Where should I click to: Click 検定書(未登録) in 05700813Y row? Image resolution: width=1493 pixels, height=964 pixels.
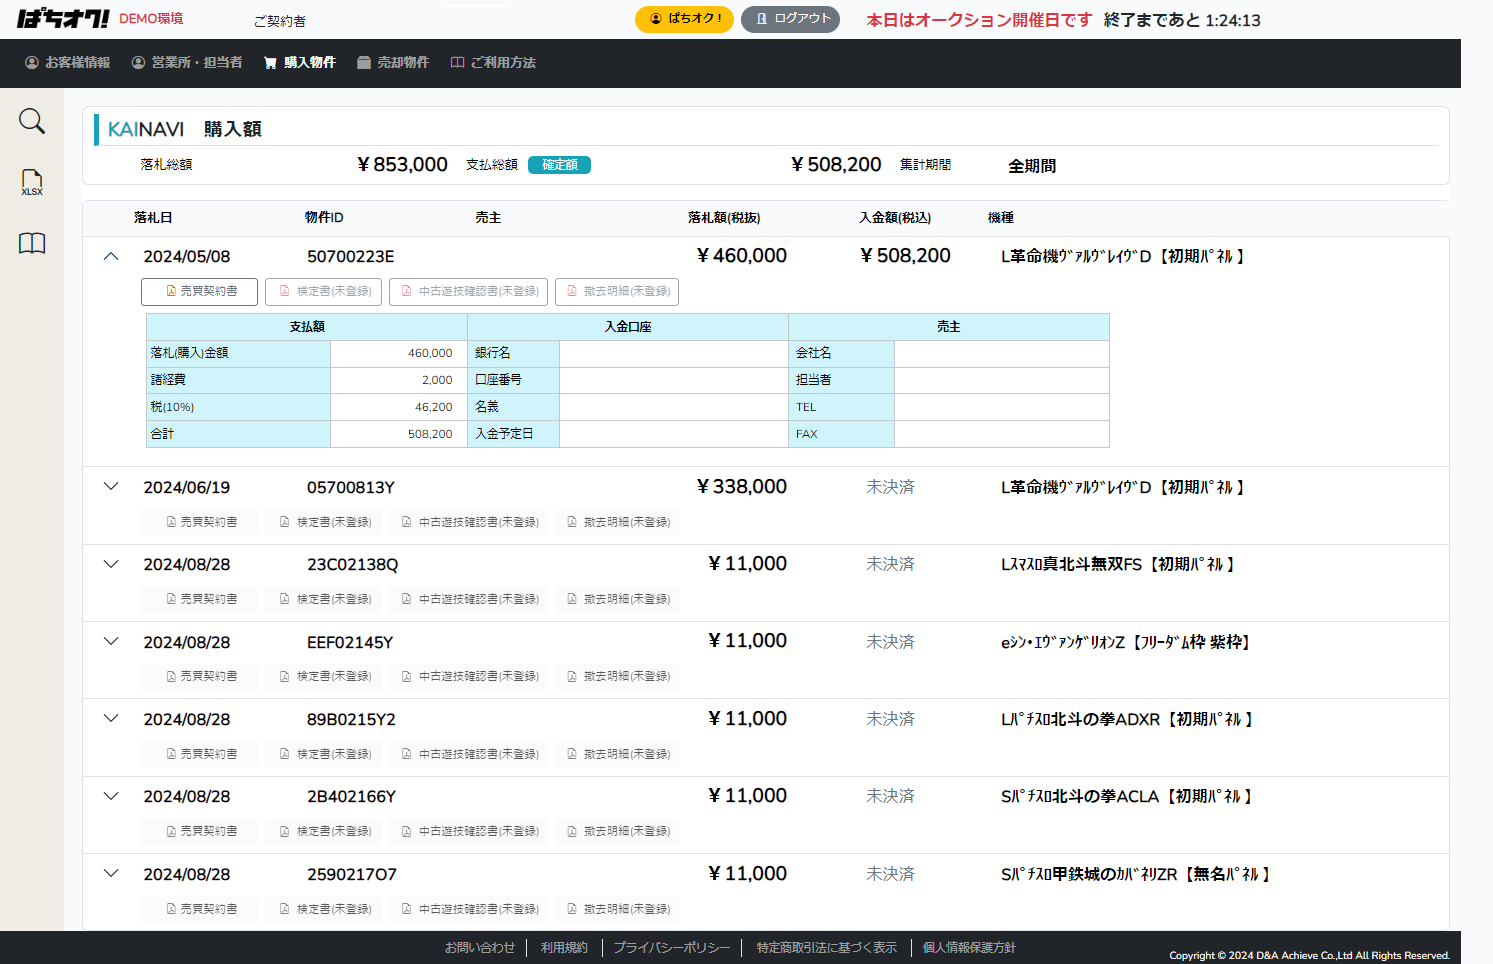[x=323, y=522]
